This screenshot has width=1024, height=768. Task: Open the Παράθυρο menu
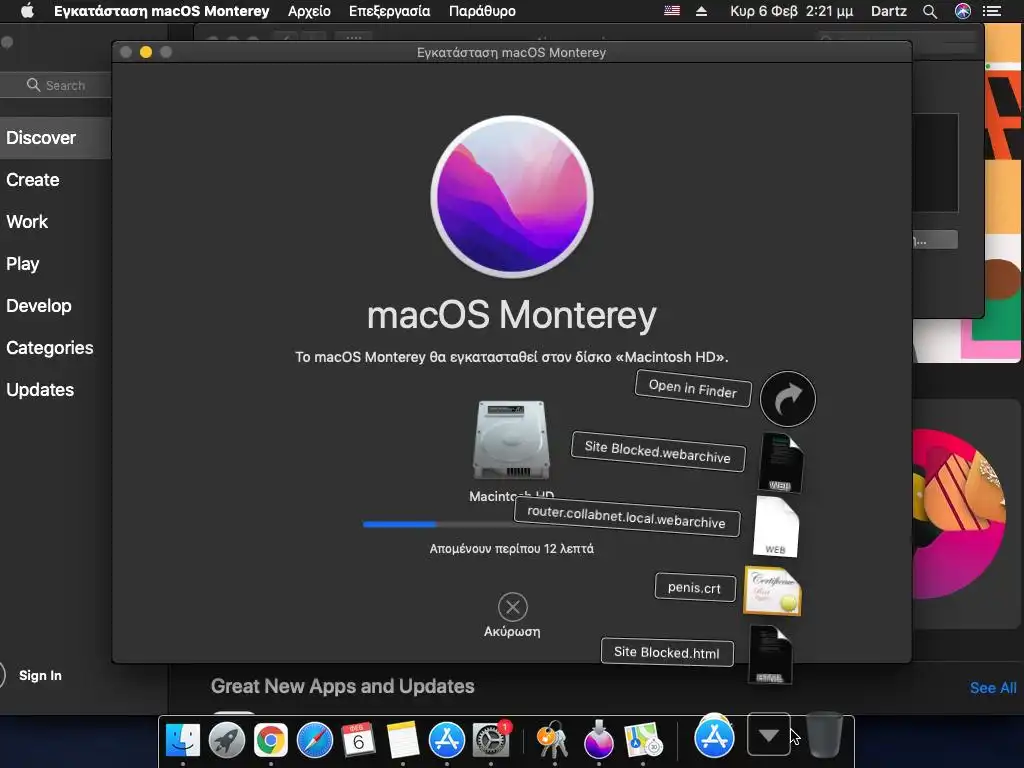coord(482,11)
